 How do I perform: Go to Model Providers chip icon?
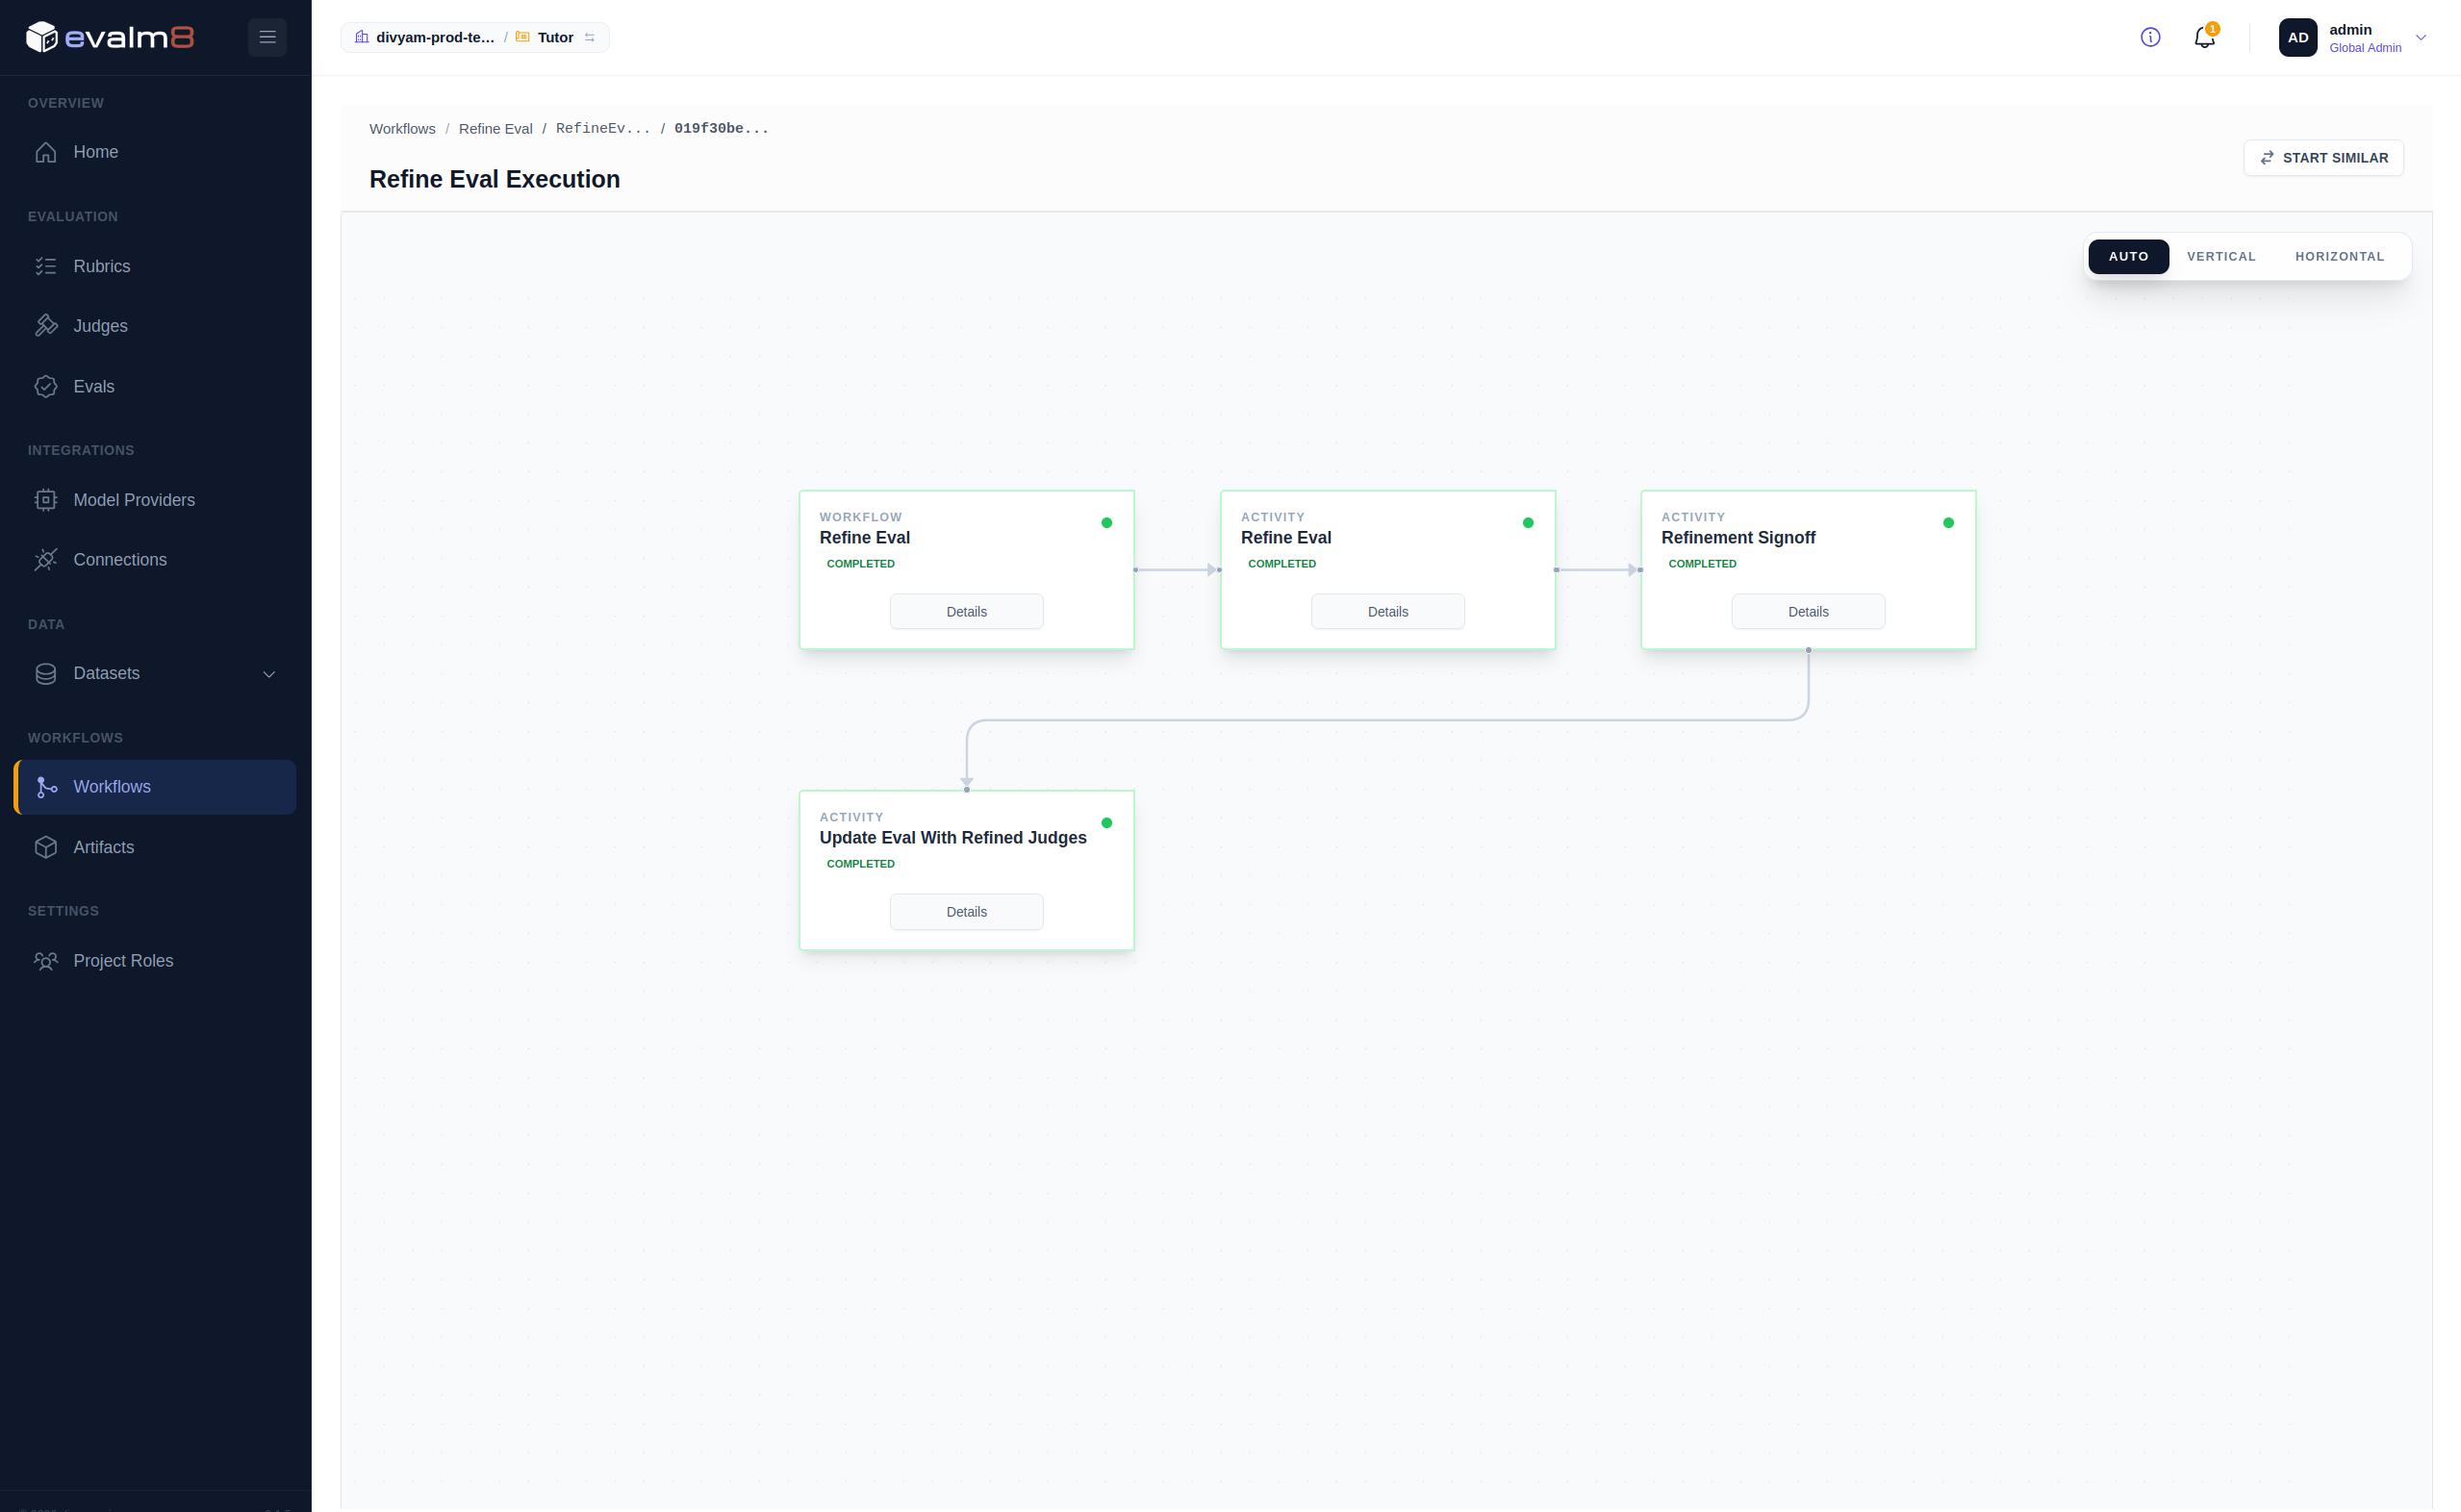(x=46, y=500)
